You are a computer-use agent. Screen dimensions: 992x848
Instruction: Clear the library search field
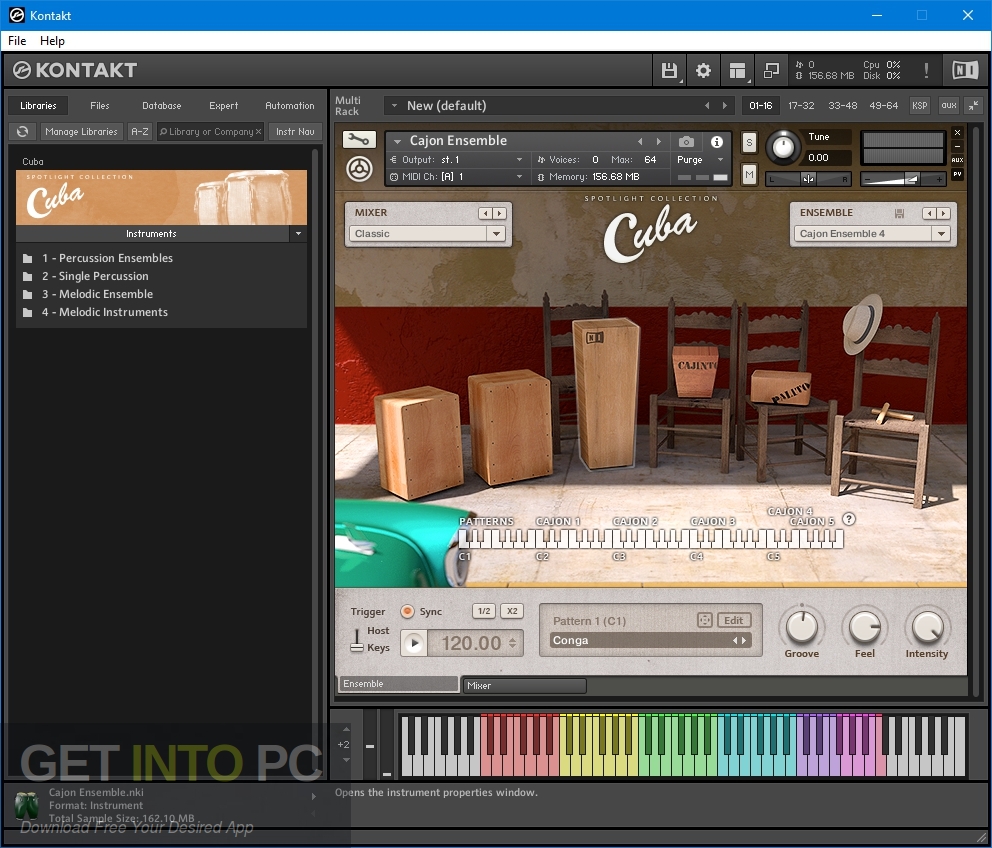258,132
